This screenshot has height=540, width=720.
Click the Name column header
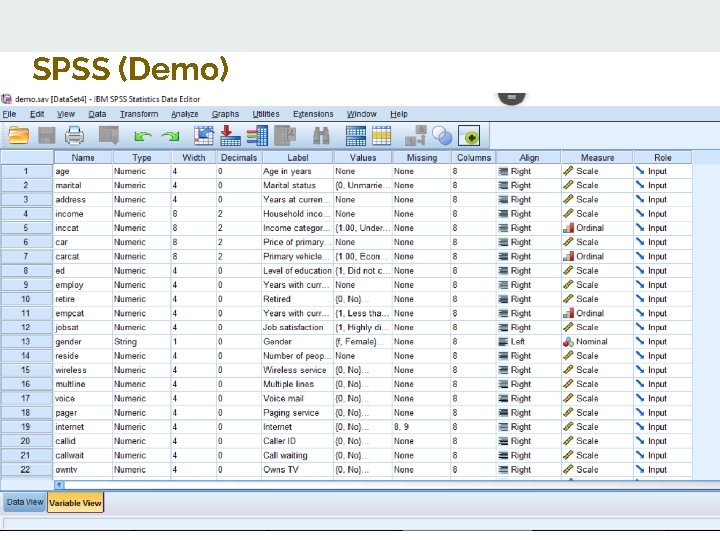pyautogui.click(x=83, y=158)
